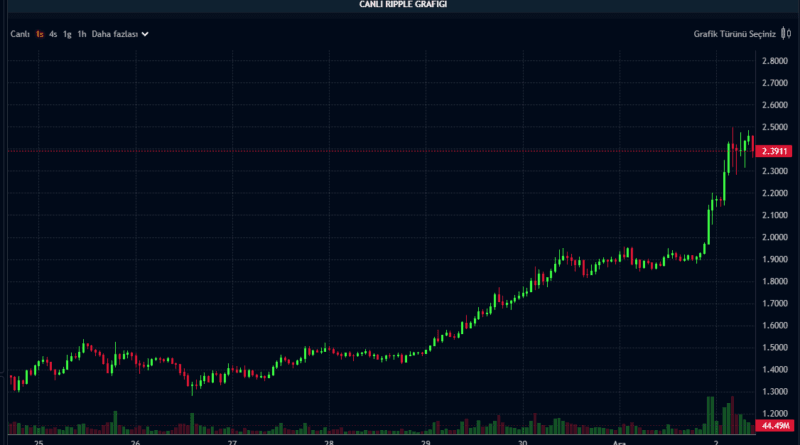The height and width of the screenshot is (445, 800).
Task: Click the 2.0000 price axis label
Action: (x=774, y=237)
